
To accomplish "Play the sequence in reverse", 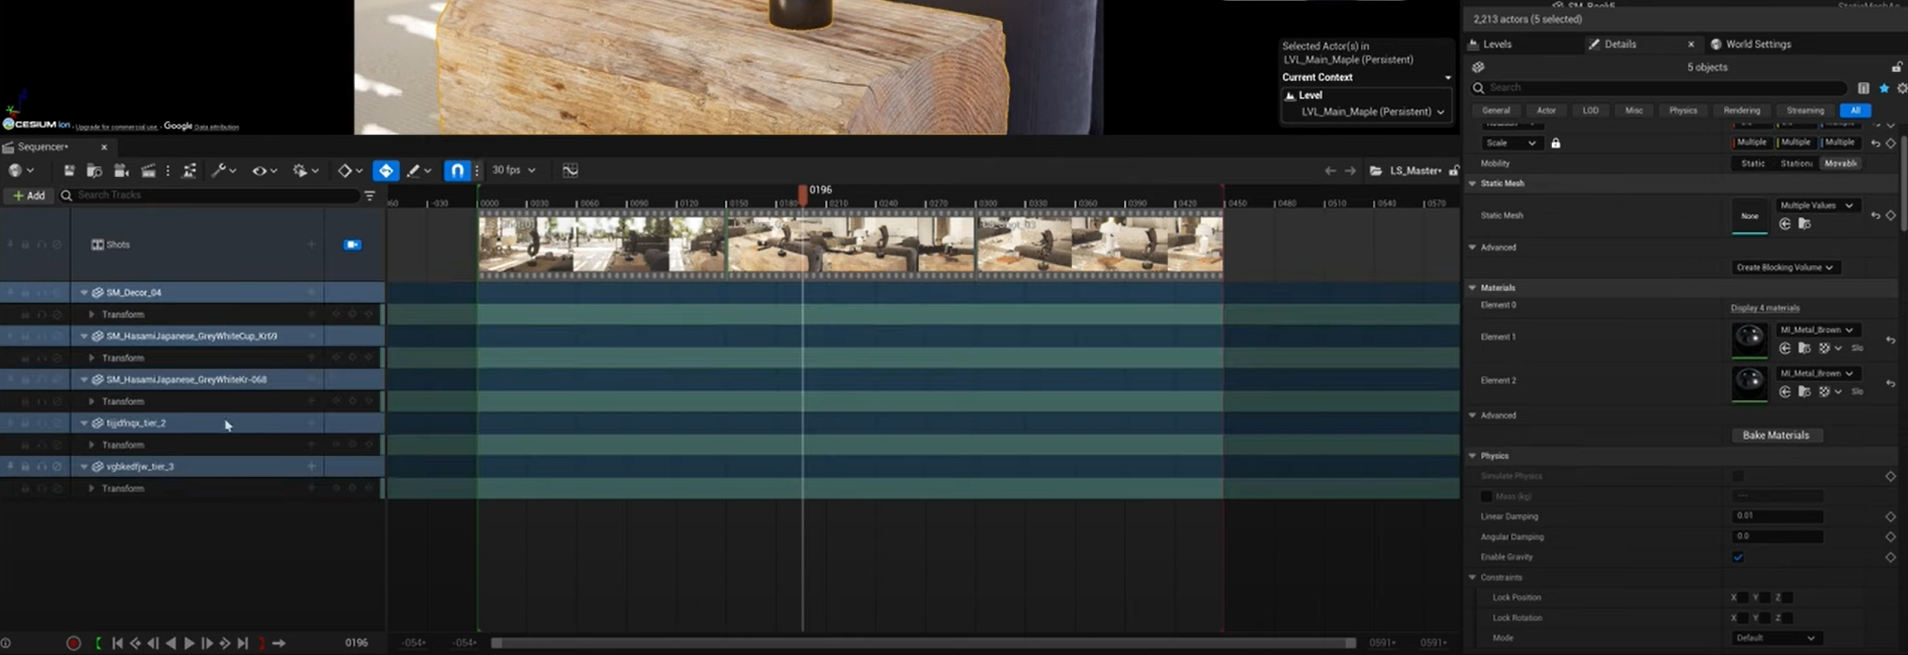I will [171, 644].
